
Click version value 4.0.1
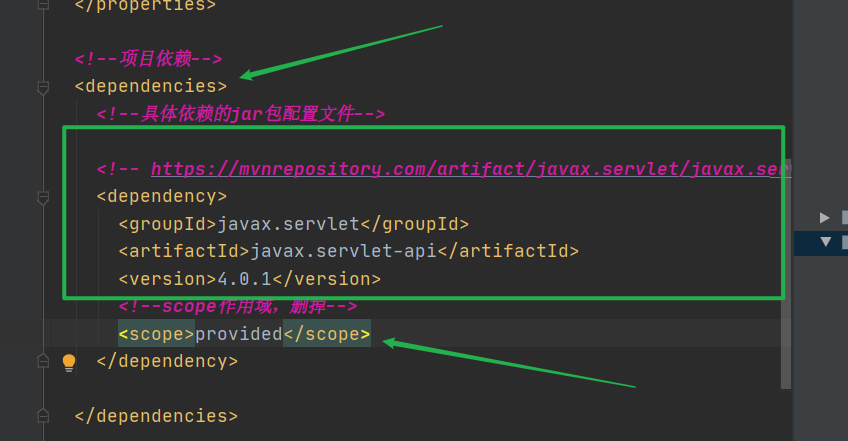click(x=244, y=279)
